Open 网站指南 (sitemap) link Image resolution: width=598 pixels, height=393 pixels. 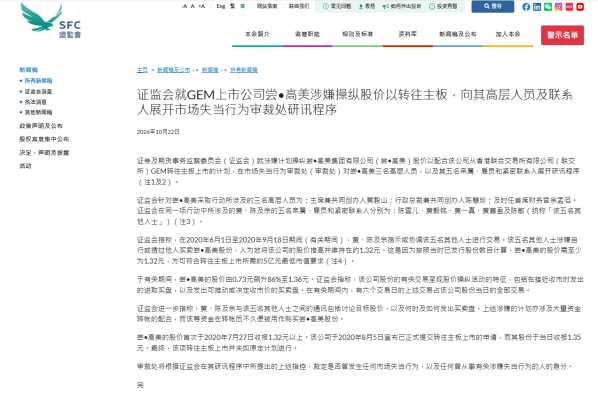tap(267, 6)
